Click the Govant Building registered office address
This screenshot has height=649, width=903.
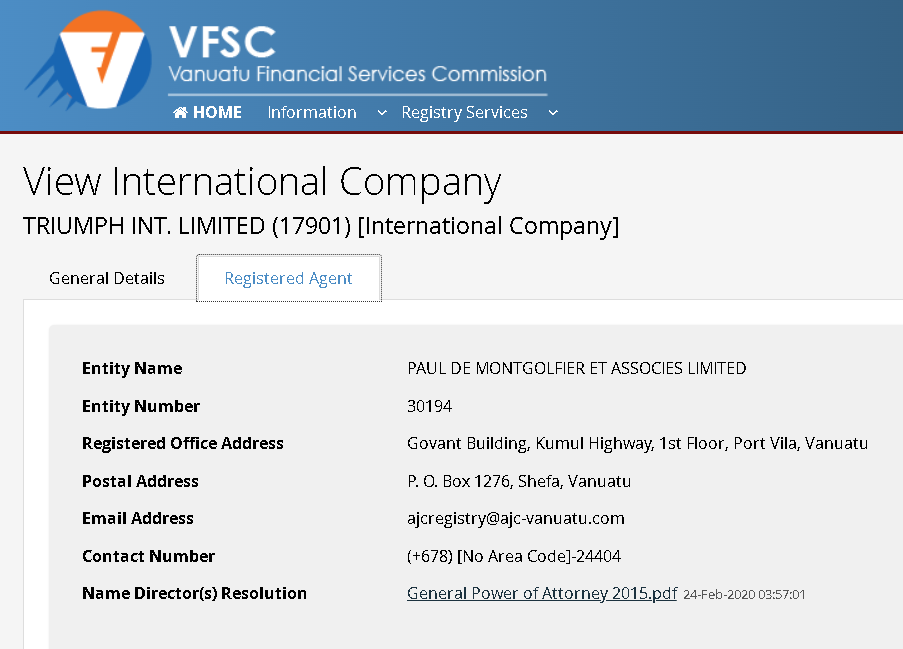(637, 443)
